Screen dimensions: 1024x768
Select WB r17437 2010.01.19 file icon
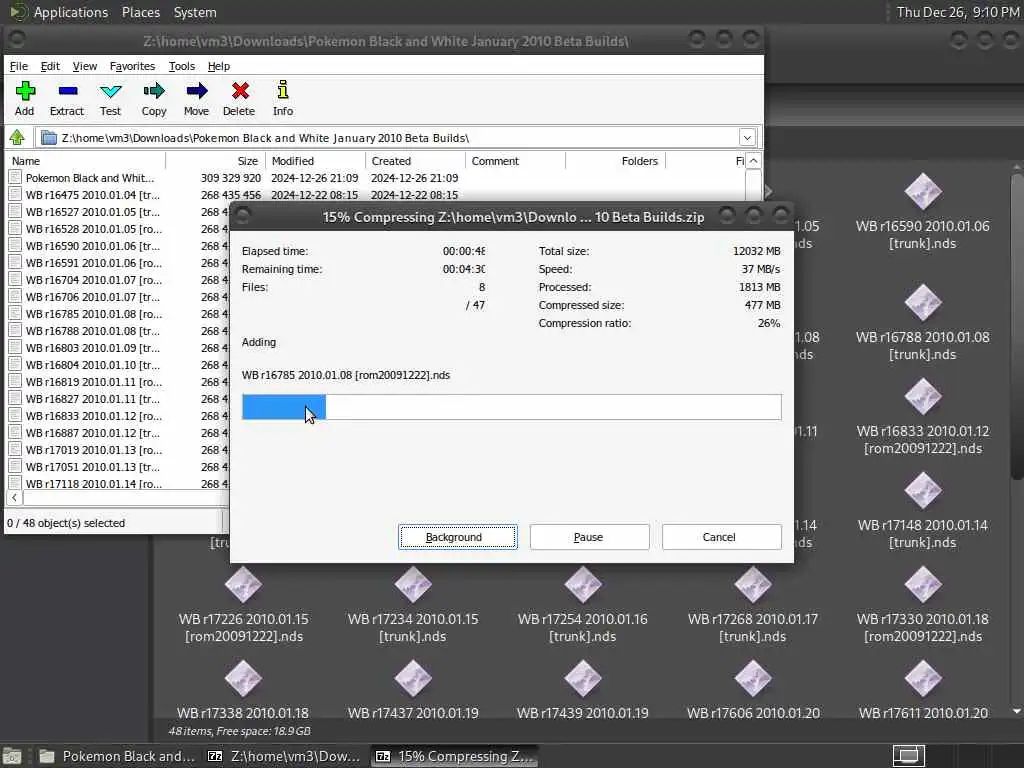point(413,679)
